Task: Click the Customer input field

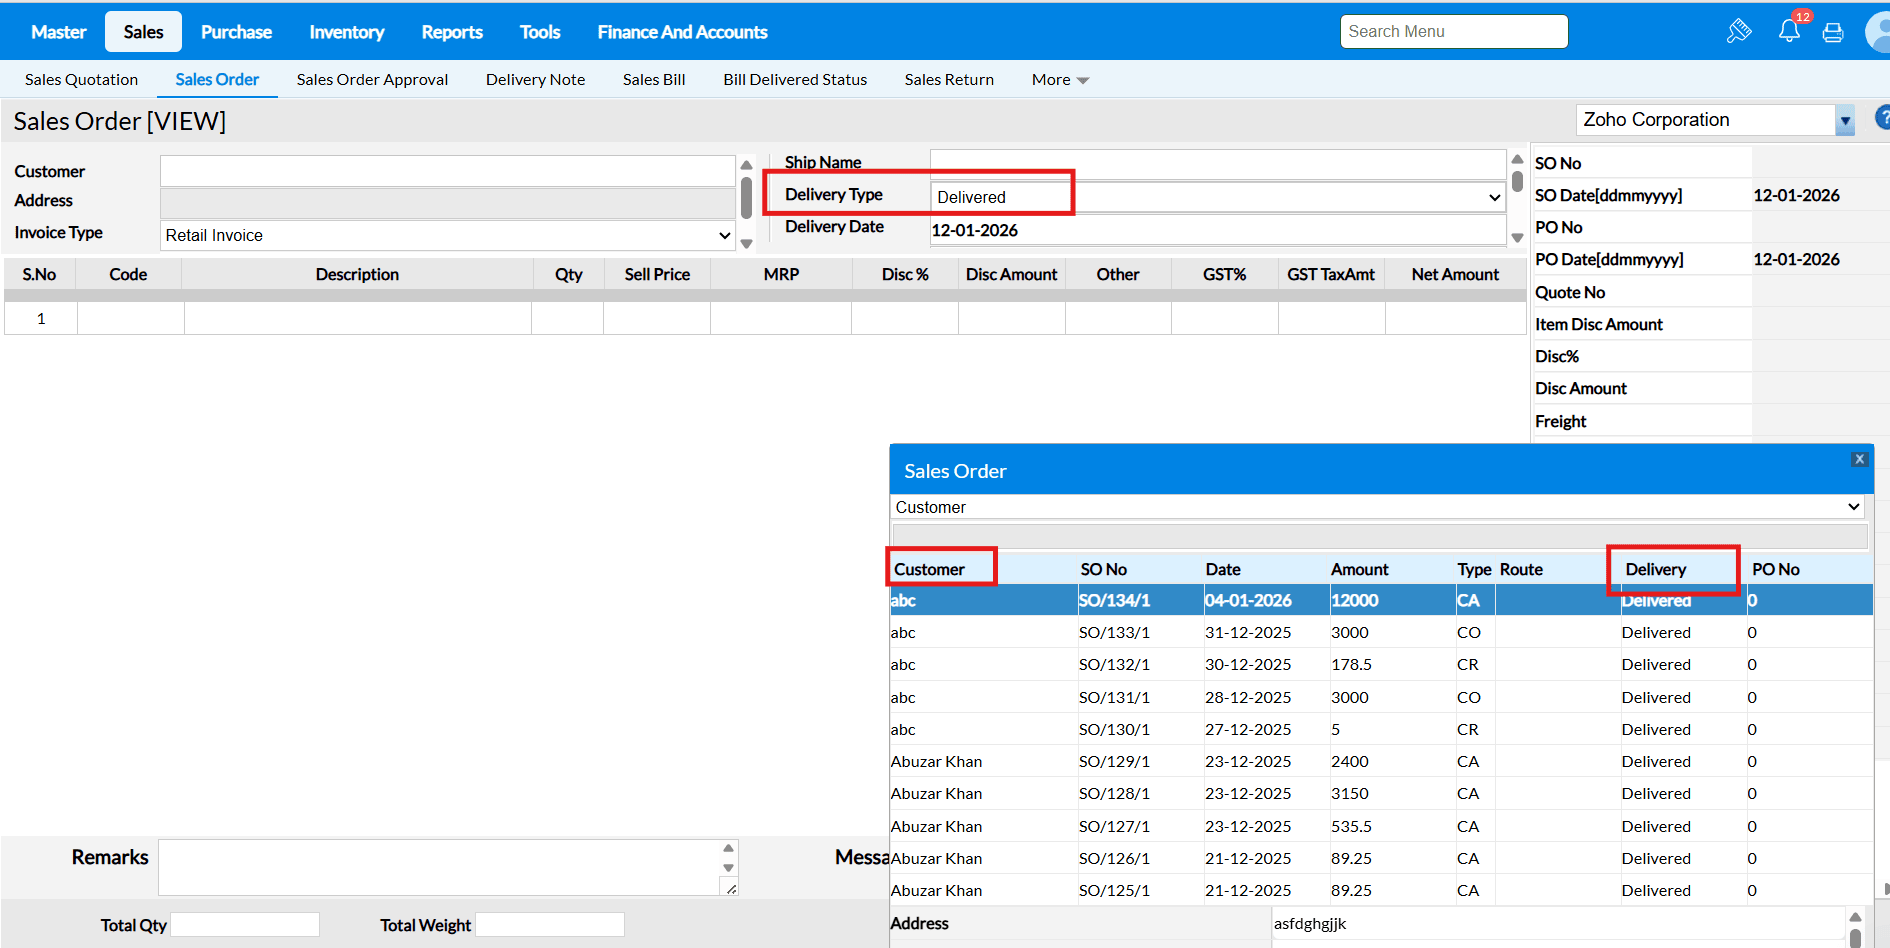Action: click(447, 171)
